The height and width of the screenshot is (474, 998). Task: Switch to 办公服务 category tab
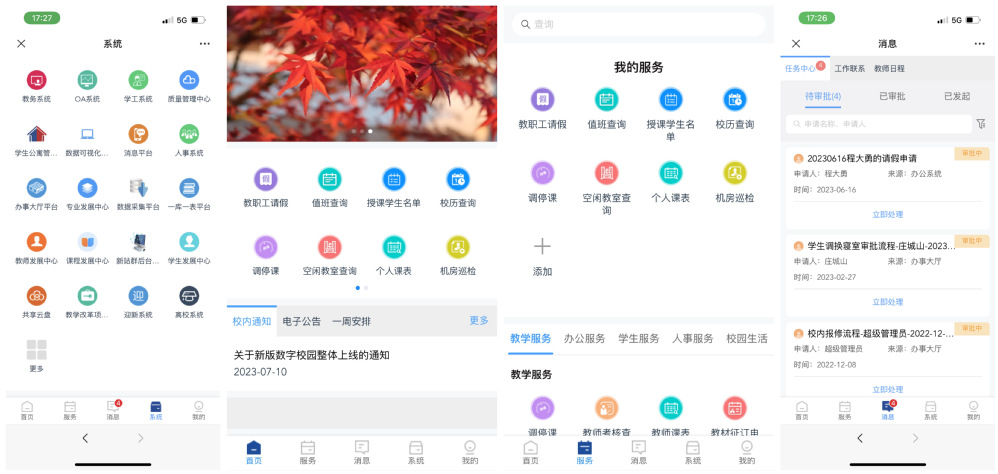584,339
